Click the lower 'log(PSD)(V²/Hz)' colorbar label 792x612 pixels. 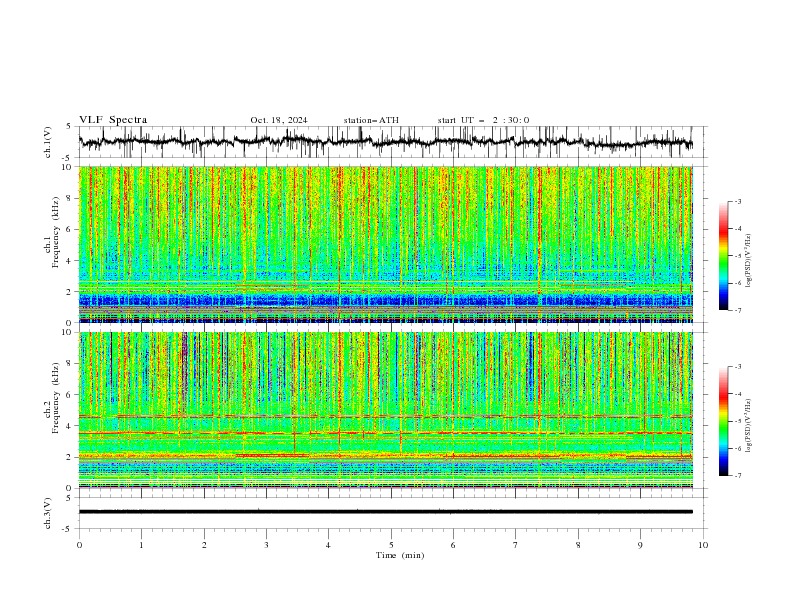[x=749, y=426]
